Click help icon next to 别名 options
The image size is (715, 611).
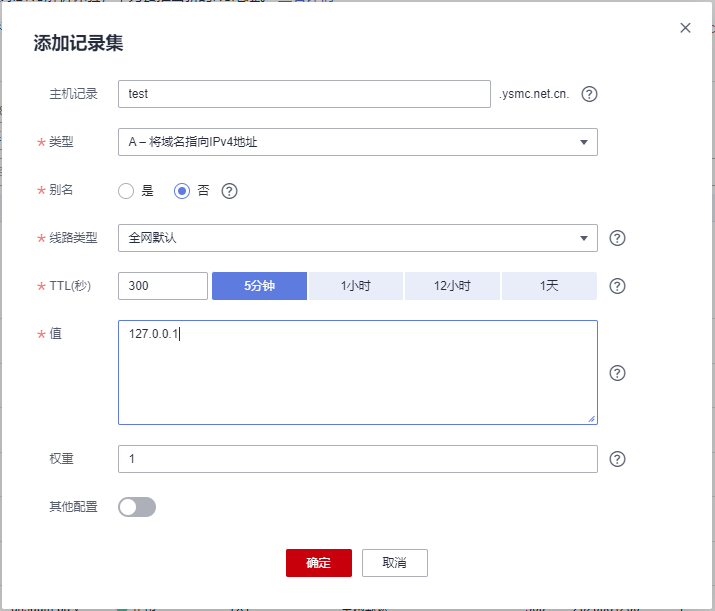pos(229,191)
